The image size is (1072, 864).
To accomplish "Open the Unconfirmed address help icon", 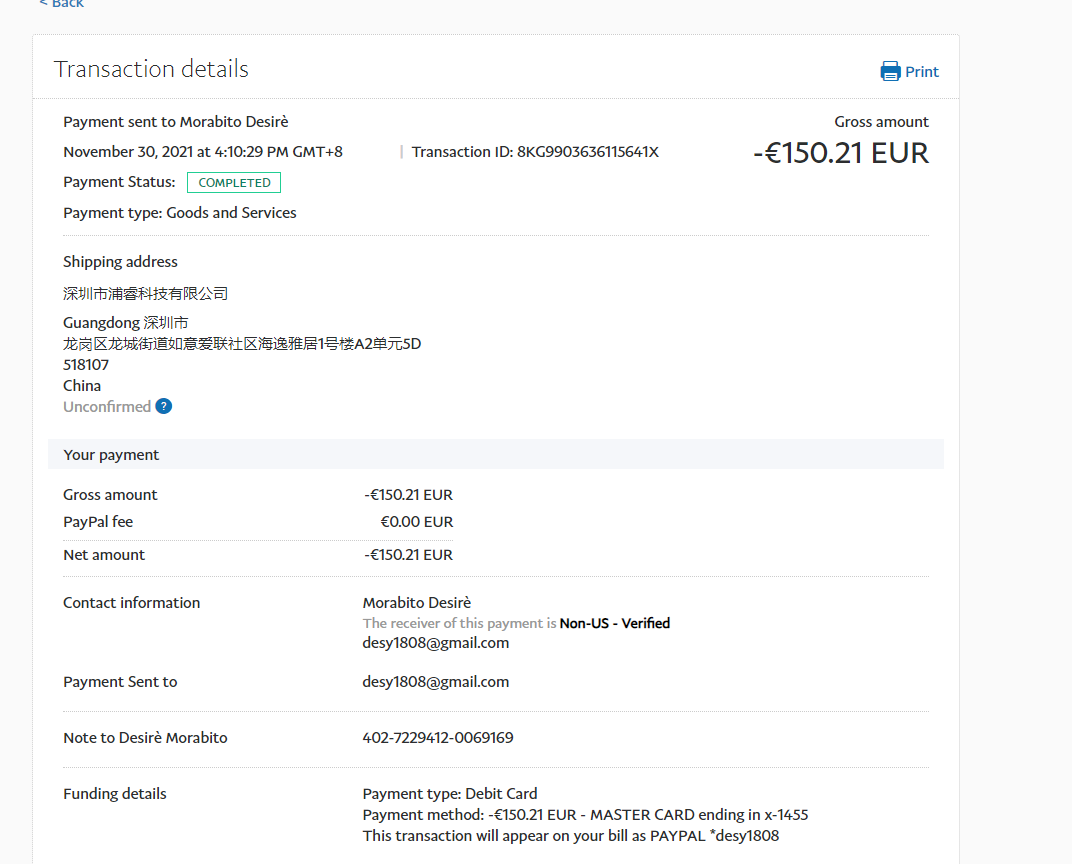I will point(163,406).
